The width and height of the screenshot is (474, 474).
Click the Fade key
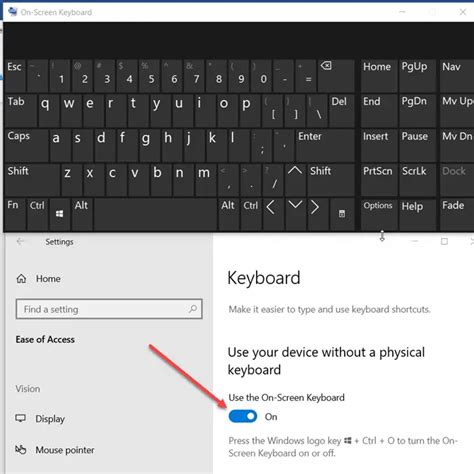tap(457, 214)
